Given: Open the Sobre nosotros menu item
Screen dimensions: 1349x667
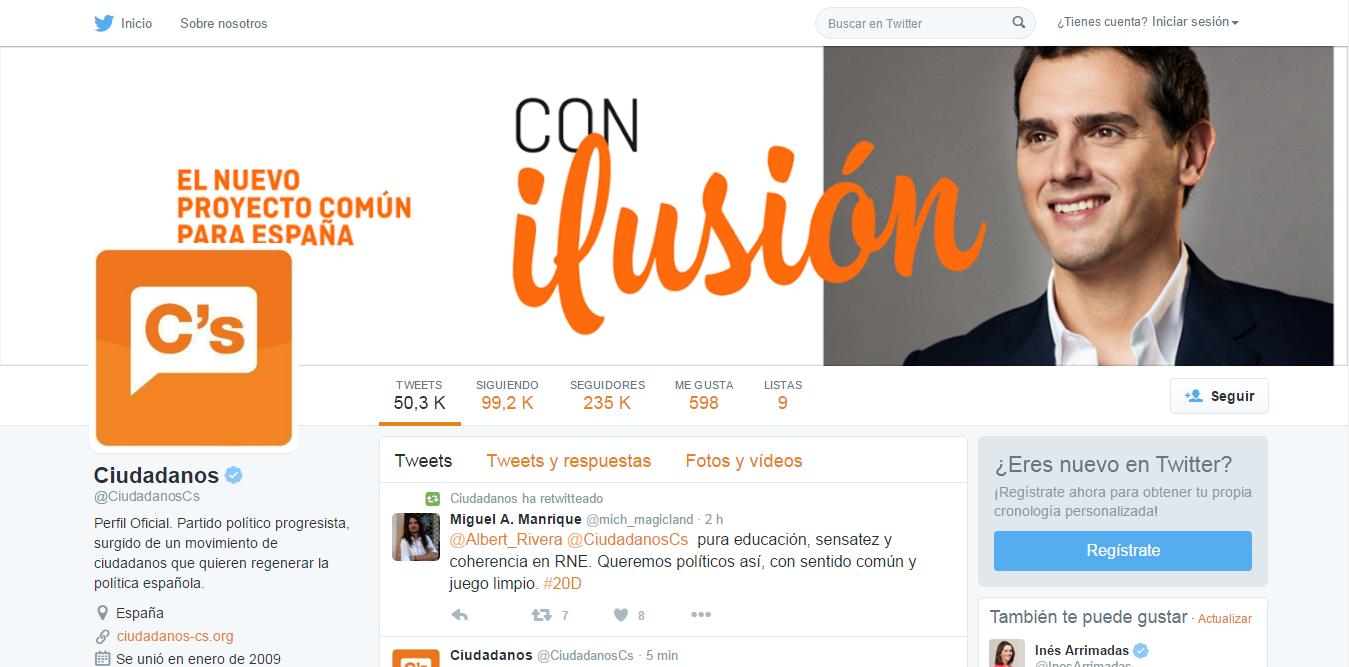Looking at the screenshot, I should [224, 23].
